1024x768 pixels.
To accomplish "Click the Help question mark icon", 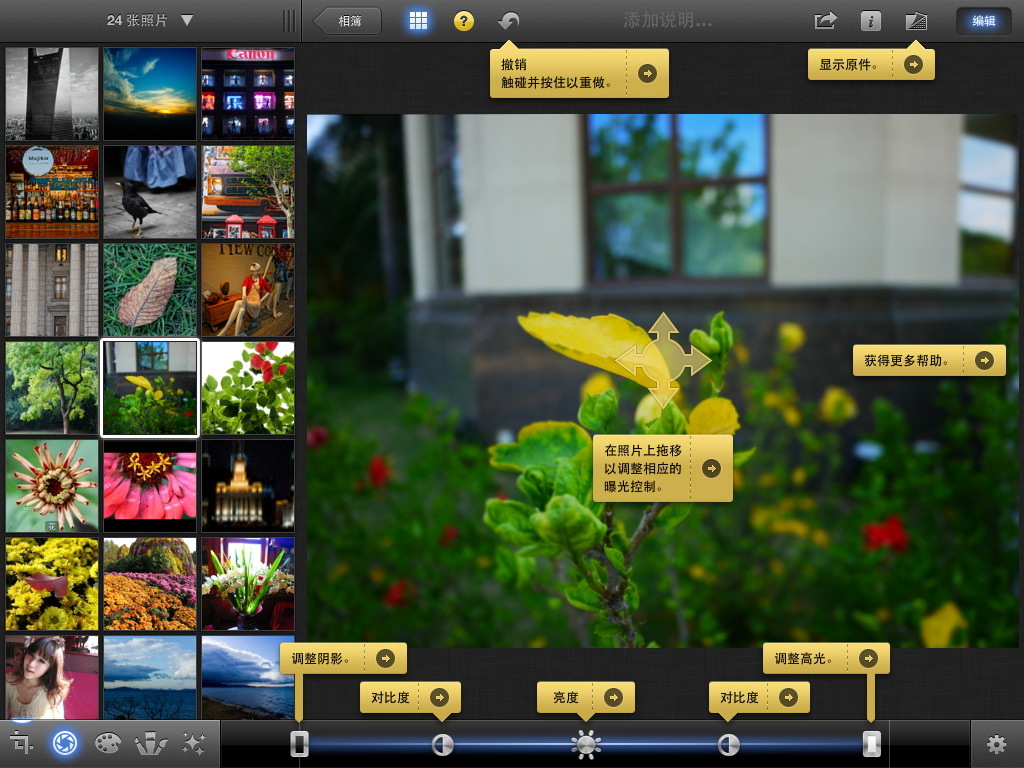I will 462,19.
